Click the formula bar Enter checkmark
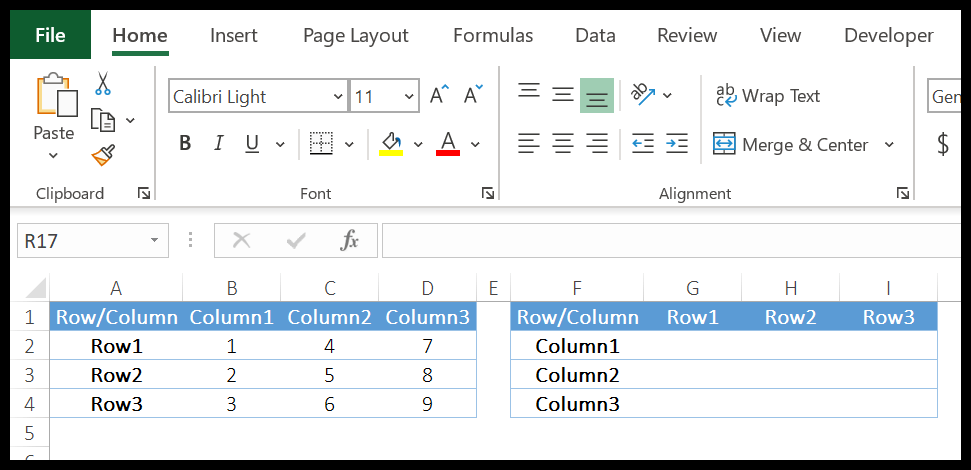This screenshot has height=470, width=971. [296, 240]
